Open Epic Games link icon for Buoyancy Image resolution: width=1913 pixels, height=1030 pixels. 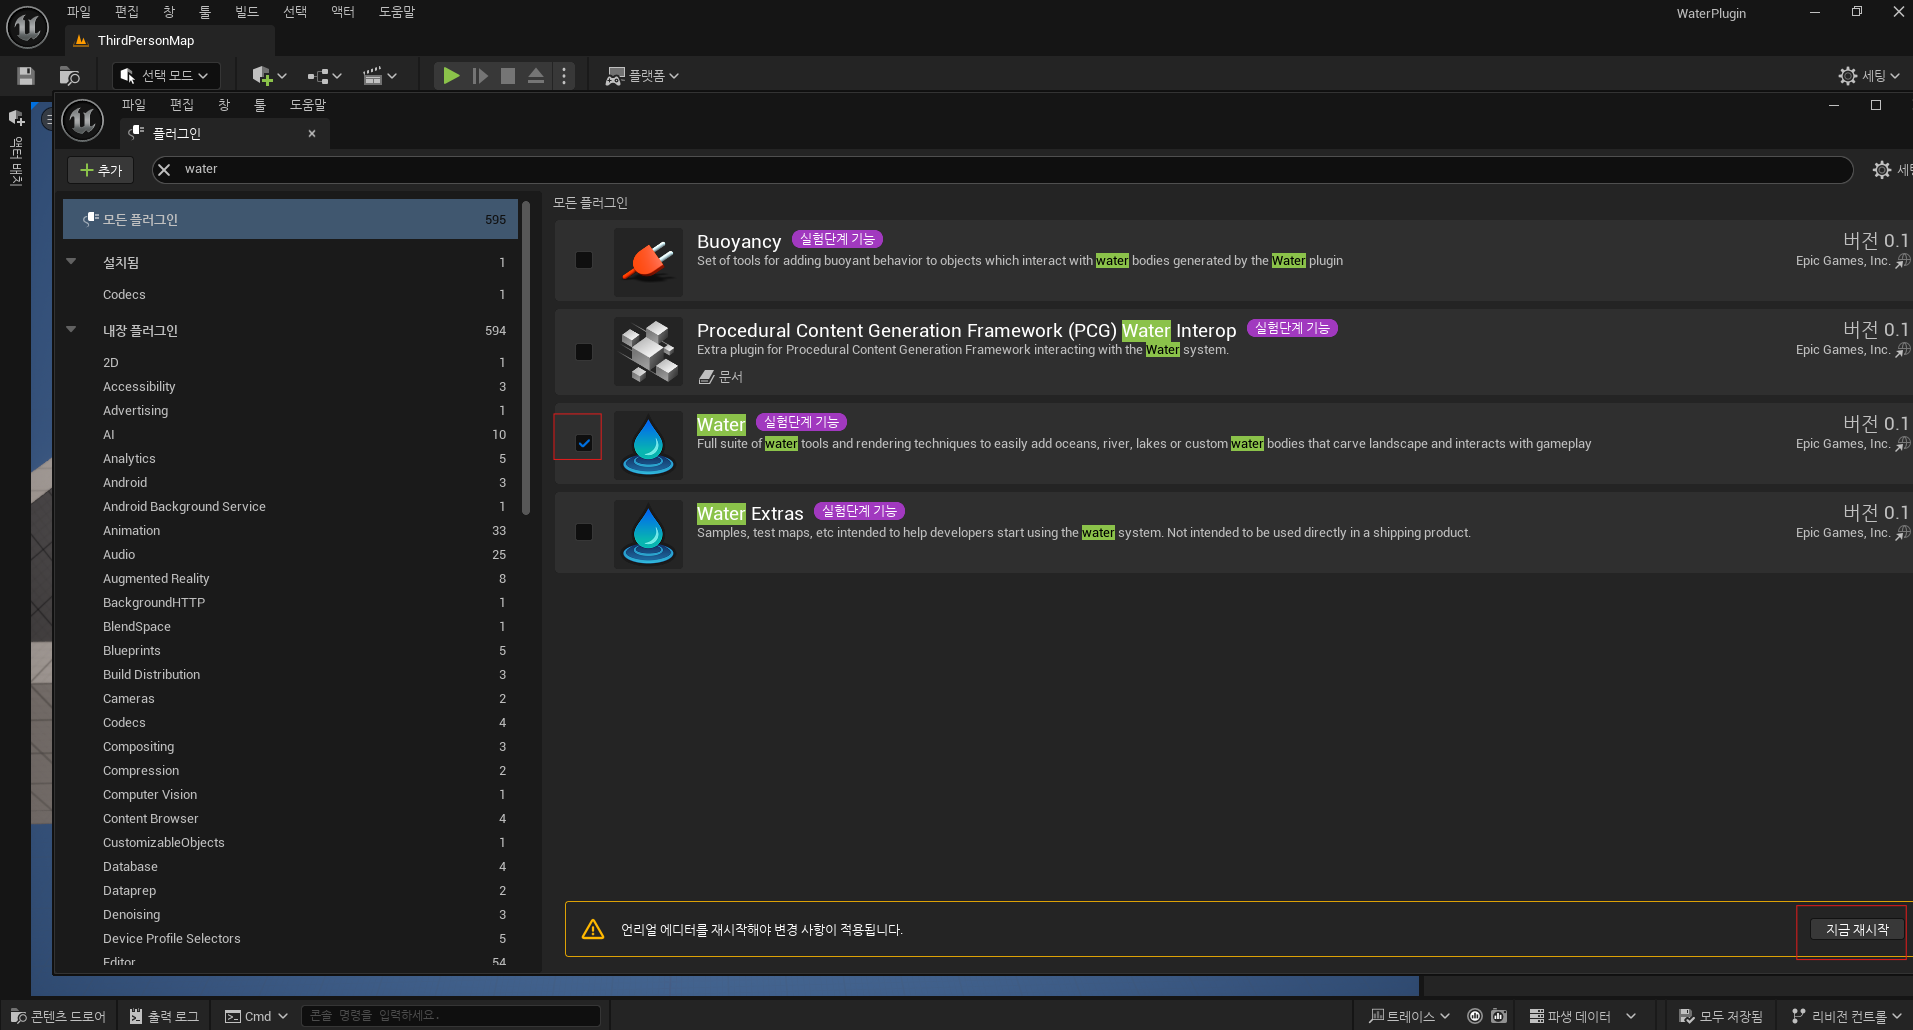click(x=1903, y=261)
